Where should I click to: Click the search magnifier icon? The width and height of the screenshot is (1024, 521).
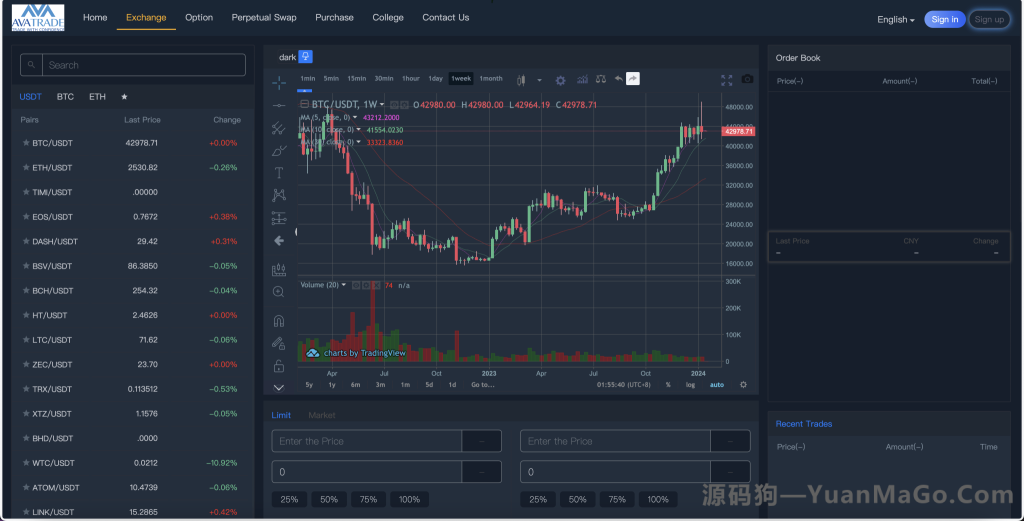tap(31, 65)
